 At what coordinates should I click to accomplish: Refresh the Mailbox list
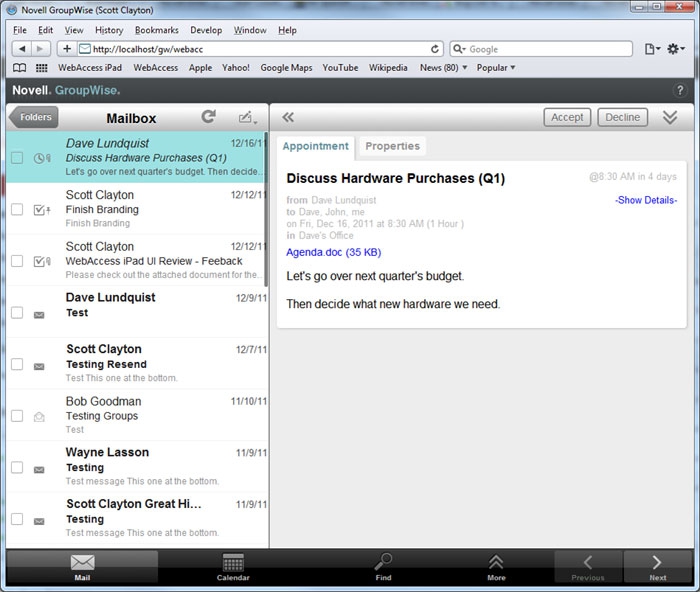208,117
